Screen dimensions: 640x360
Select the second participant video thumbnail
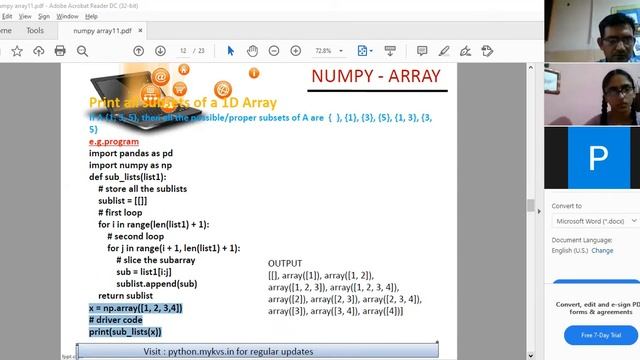(592, 94)
